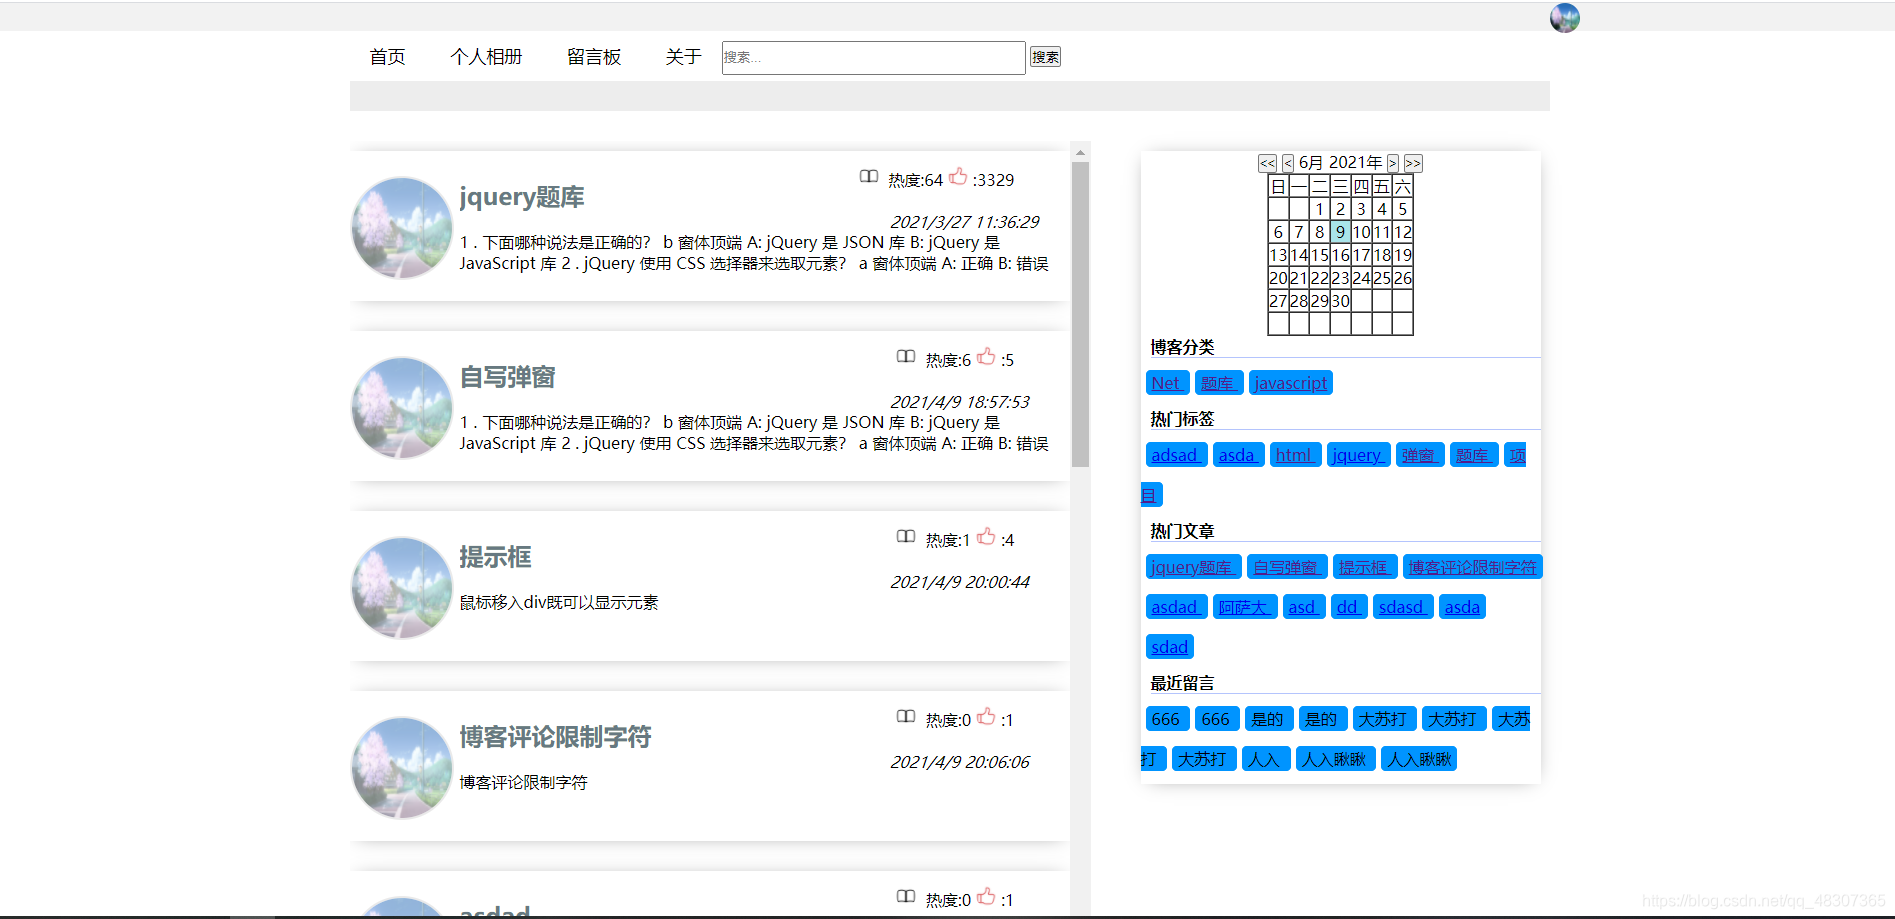Open the jquery hot tag
This screenshot has width=1895, height=919.
(1358, 455)
